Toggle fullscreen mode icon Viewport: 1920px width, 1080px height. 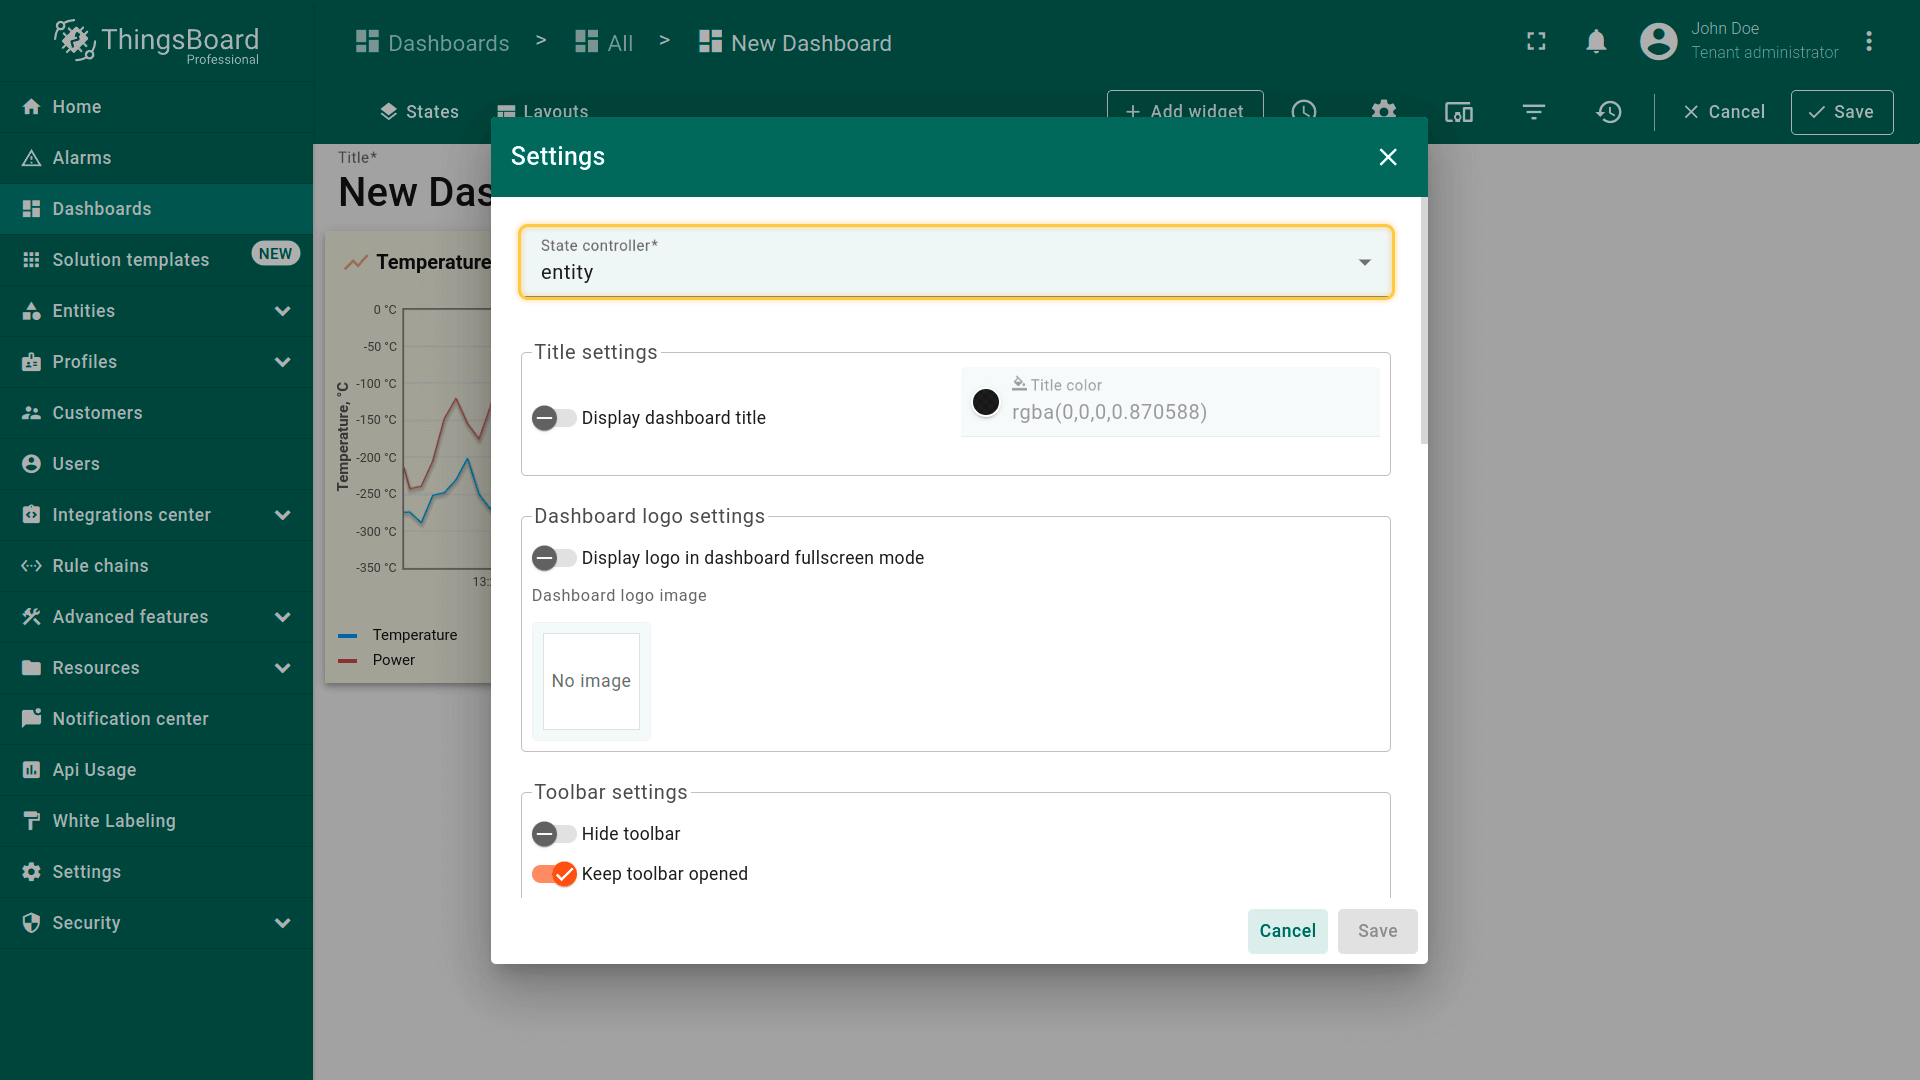coord(1536,42)
